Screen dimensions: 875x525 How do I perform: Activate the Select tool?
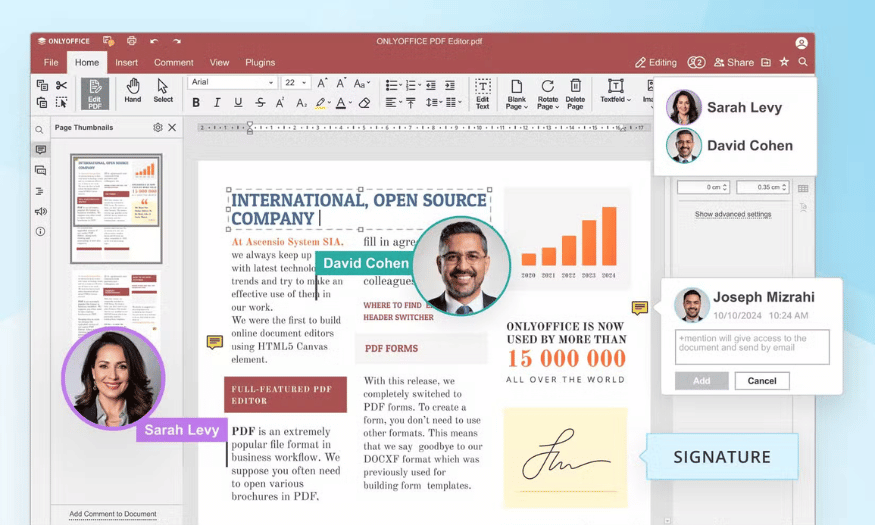[x=163, y=91]
